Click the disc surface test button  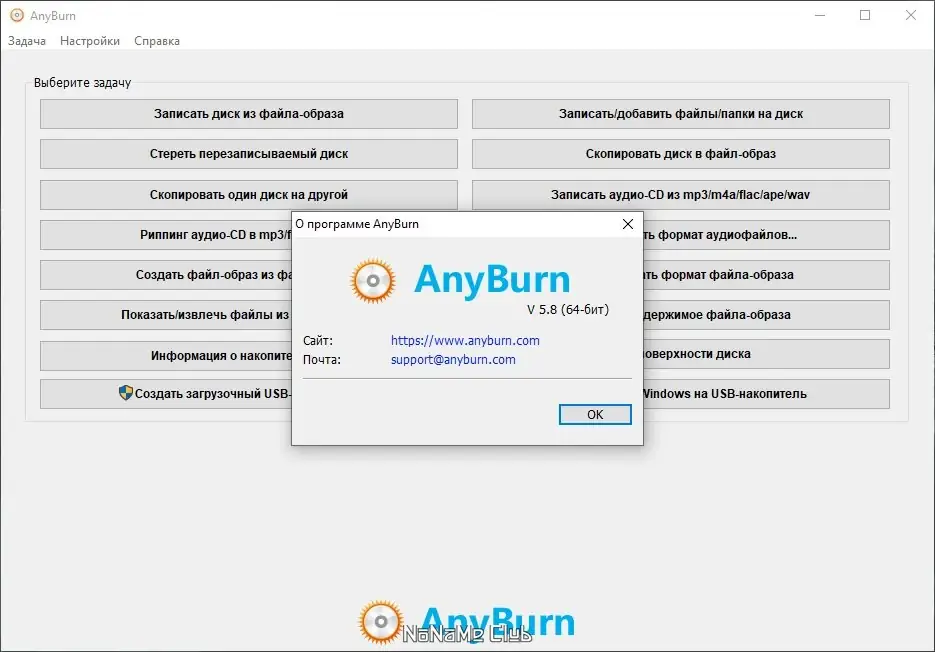tap(766, 354)
